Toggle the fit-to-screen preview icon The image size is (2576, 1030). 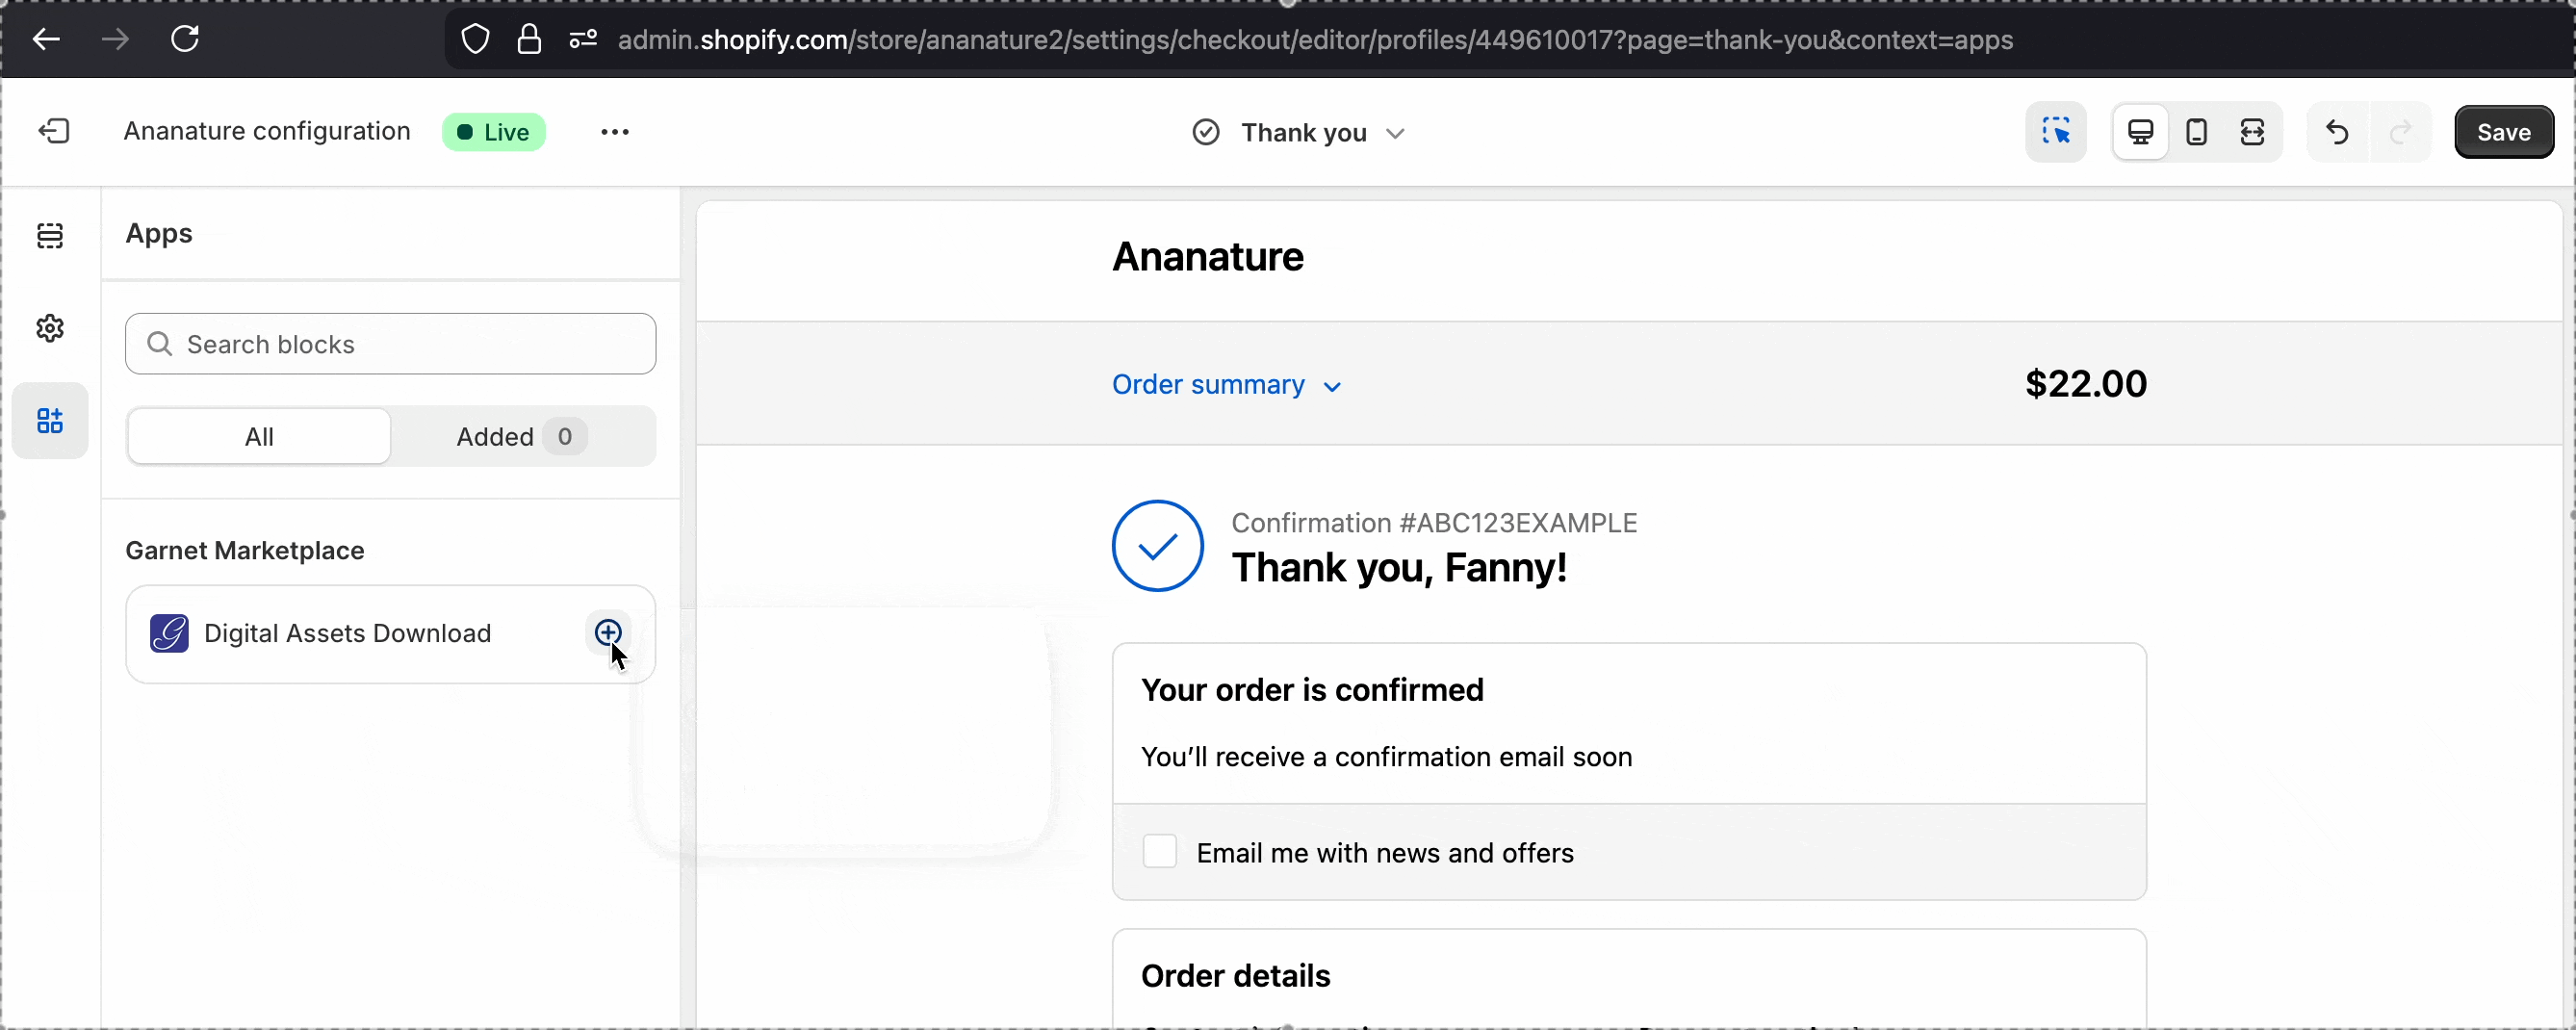point(2253,131)
